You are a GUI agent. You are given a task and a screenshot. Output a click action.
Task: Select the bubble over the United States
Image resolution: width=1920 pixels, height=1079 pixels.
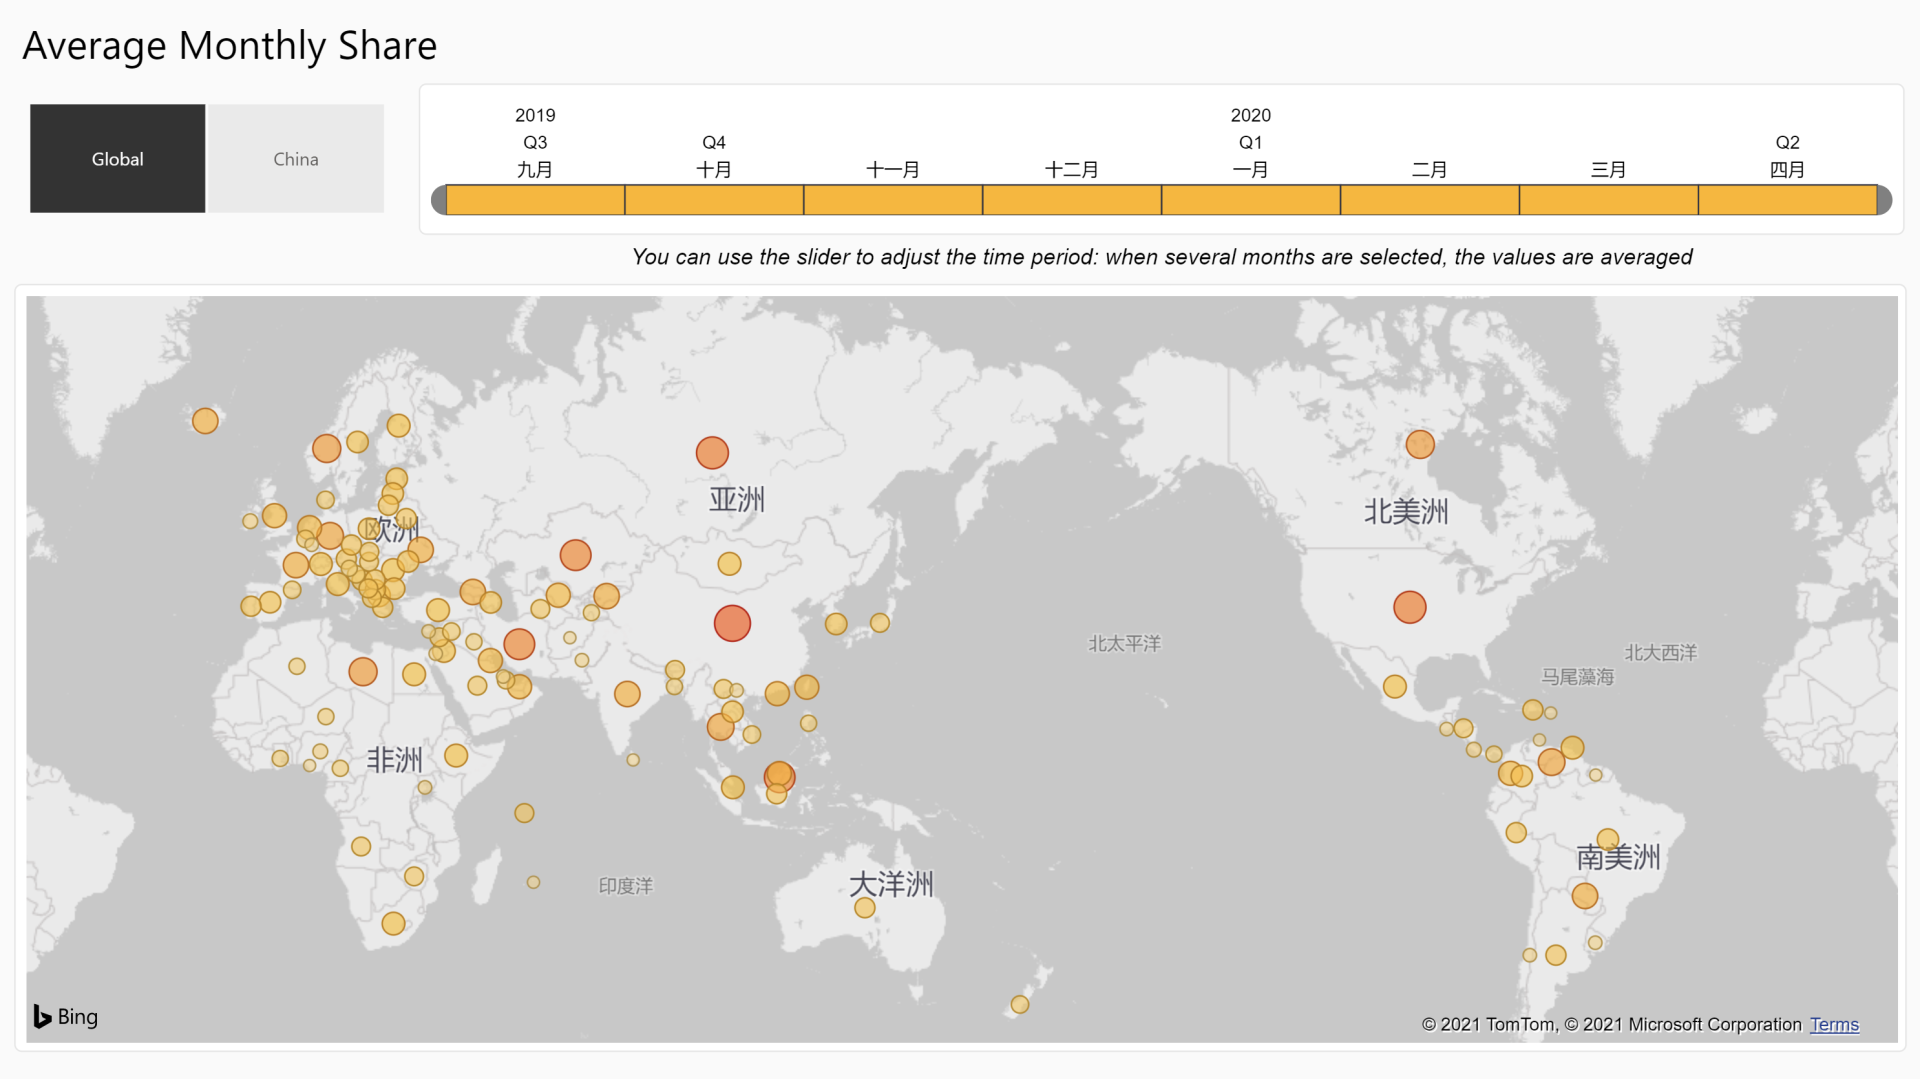1409,607
